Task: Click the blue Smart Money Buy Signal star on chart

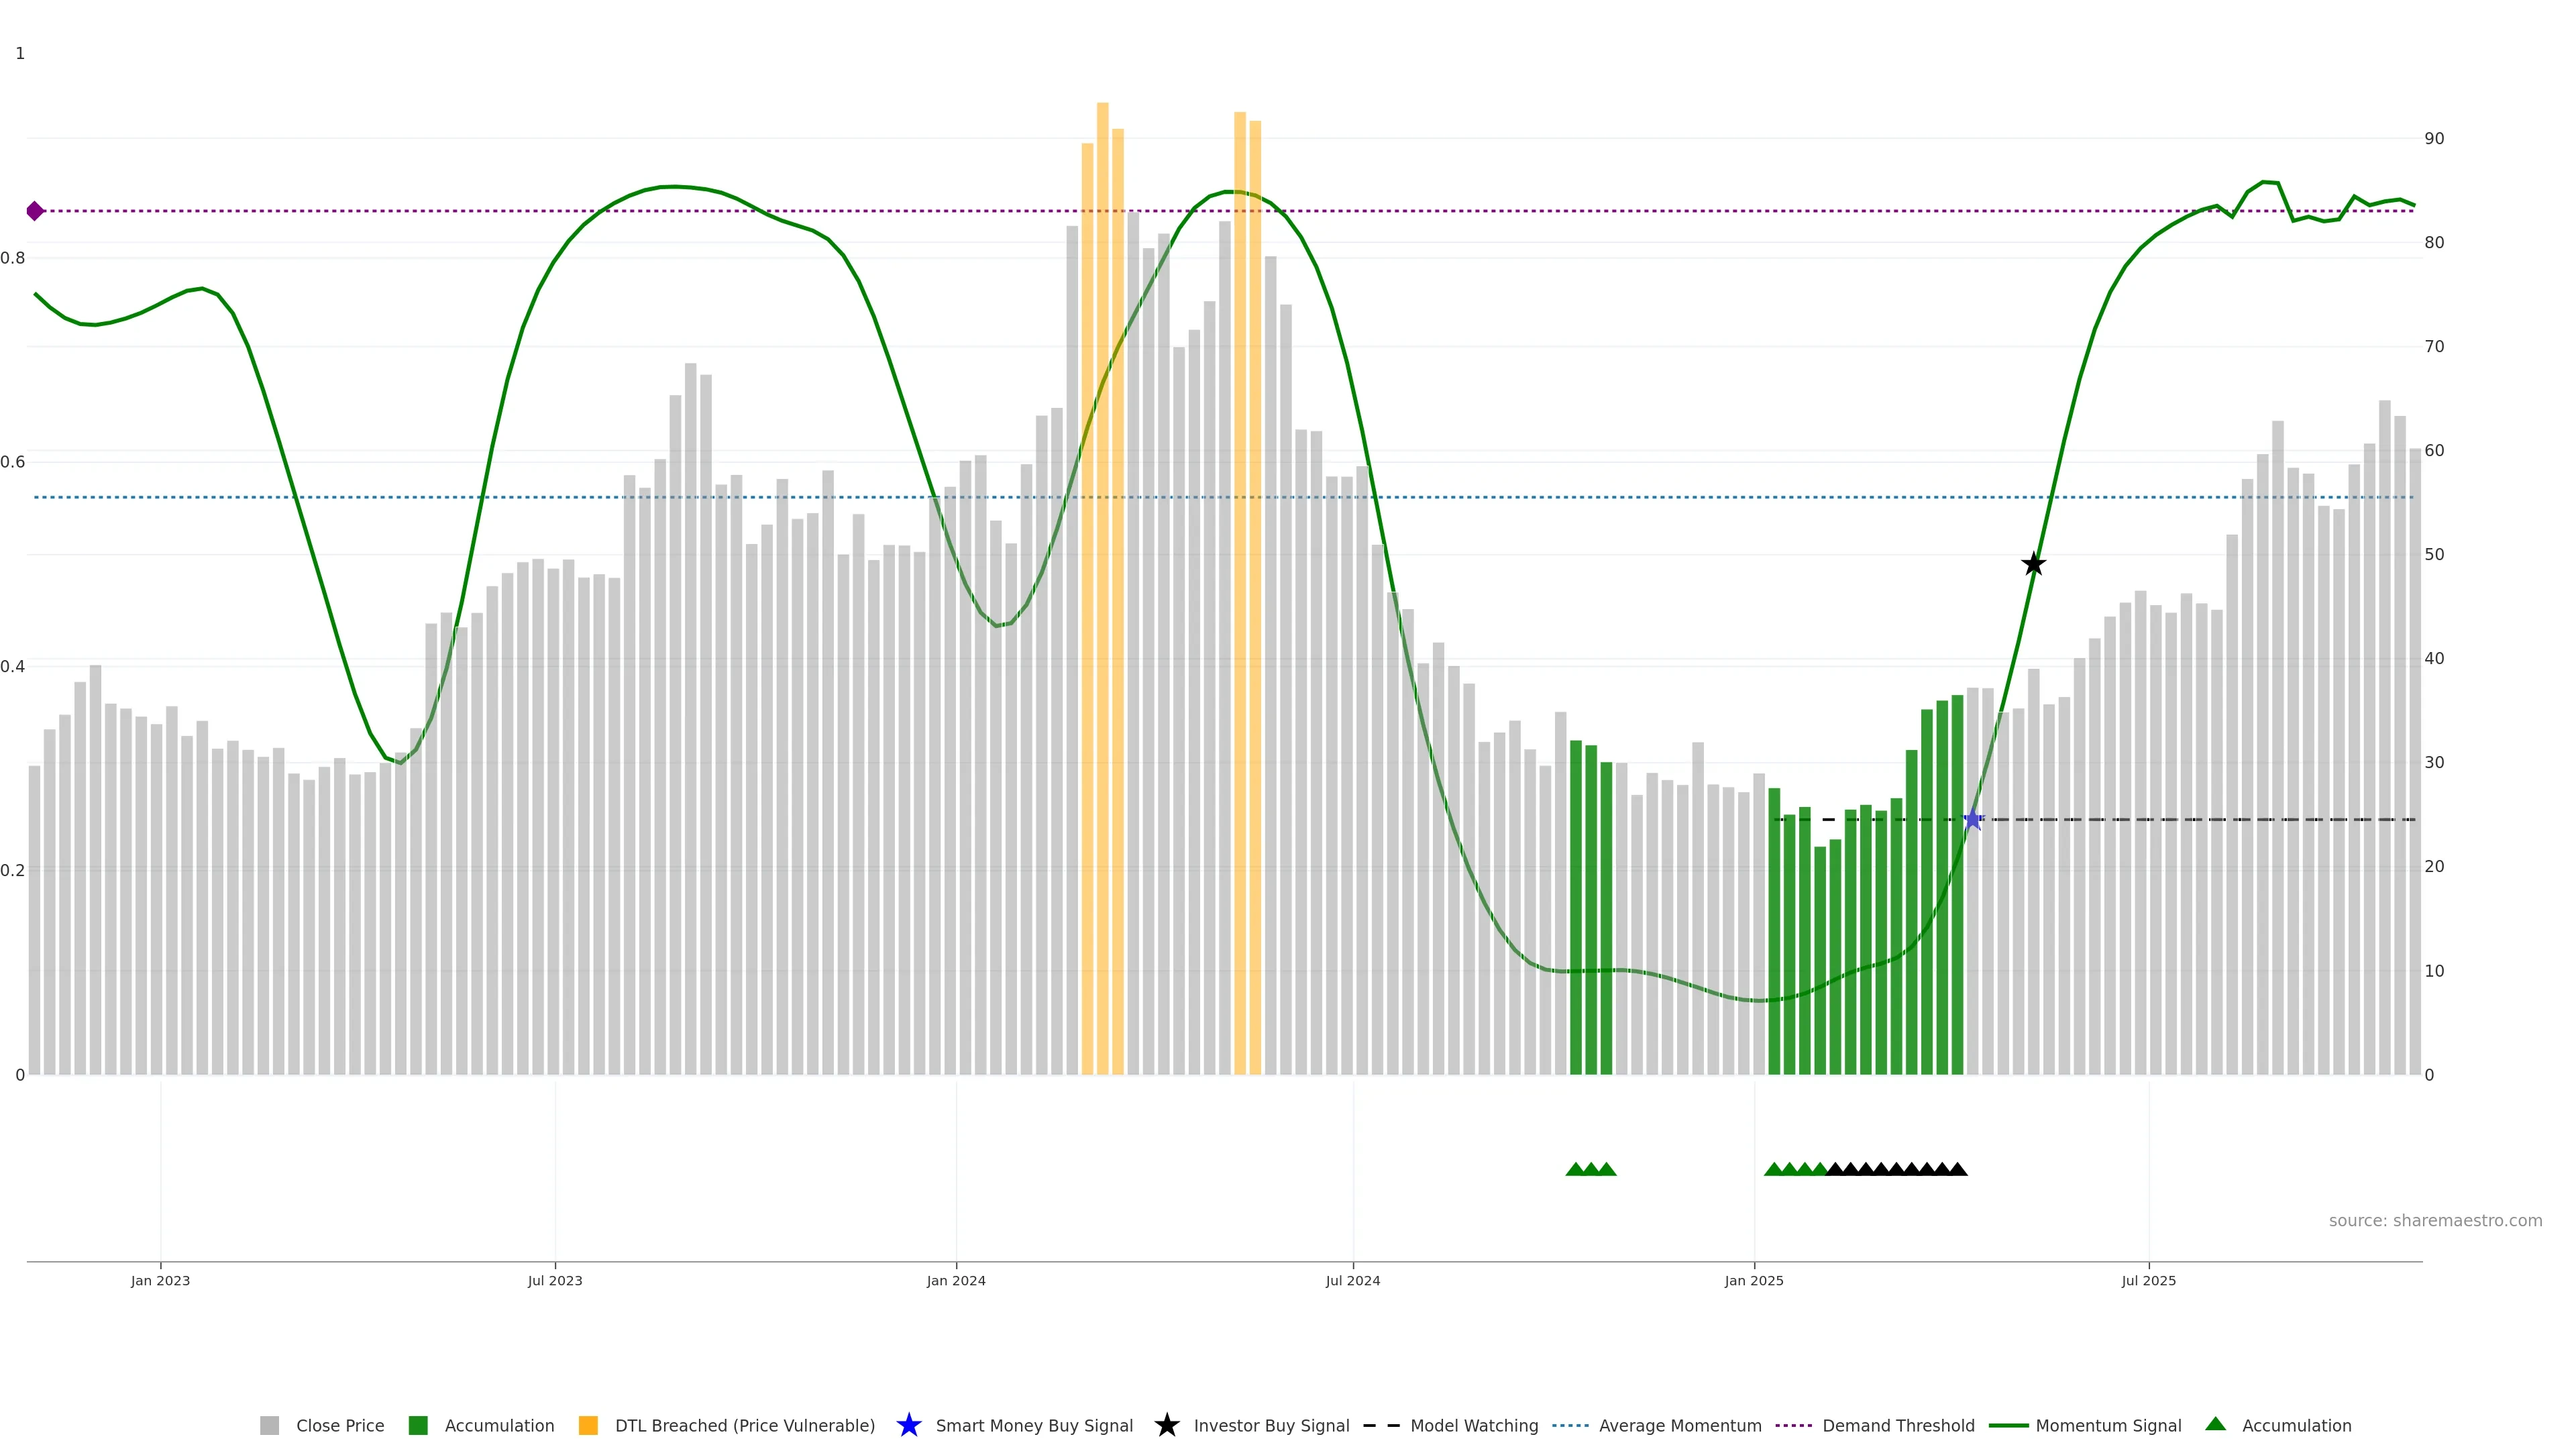Action: point(1972,820)
